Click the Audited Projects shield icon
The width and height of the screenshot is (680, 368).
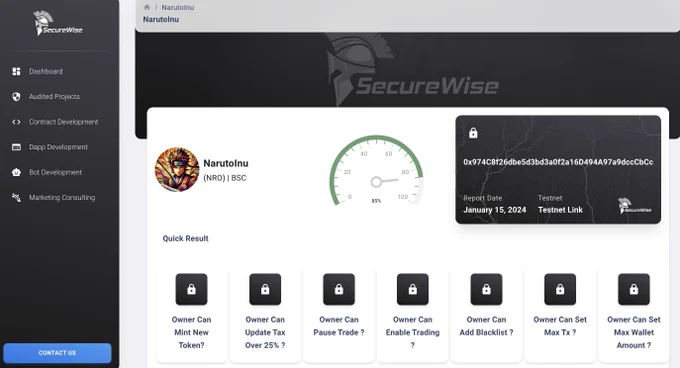pyautogui.click(x=16, y=97)
